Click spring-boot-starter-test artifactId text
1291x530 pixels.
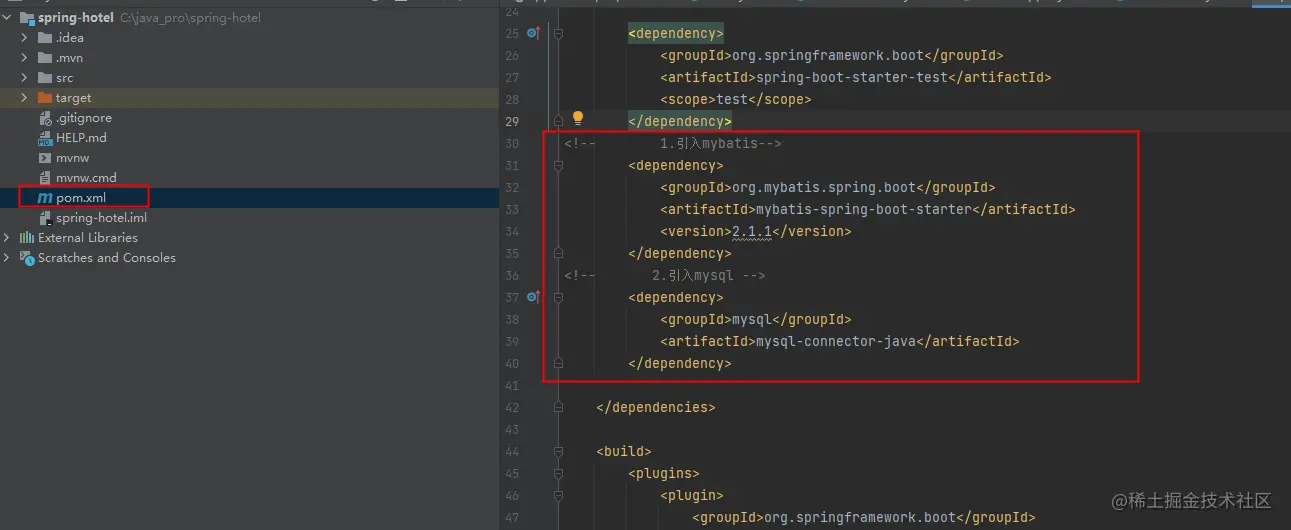(x=850, y=77)
